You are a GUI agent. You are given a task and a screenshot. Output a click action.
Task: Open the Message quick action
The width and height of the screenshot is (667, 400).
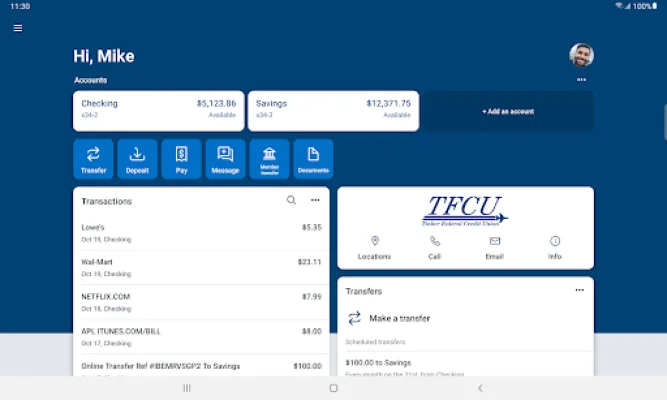click(x=225, y=159)
